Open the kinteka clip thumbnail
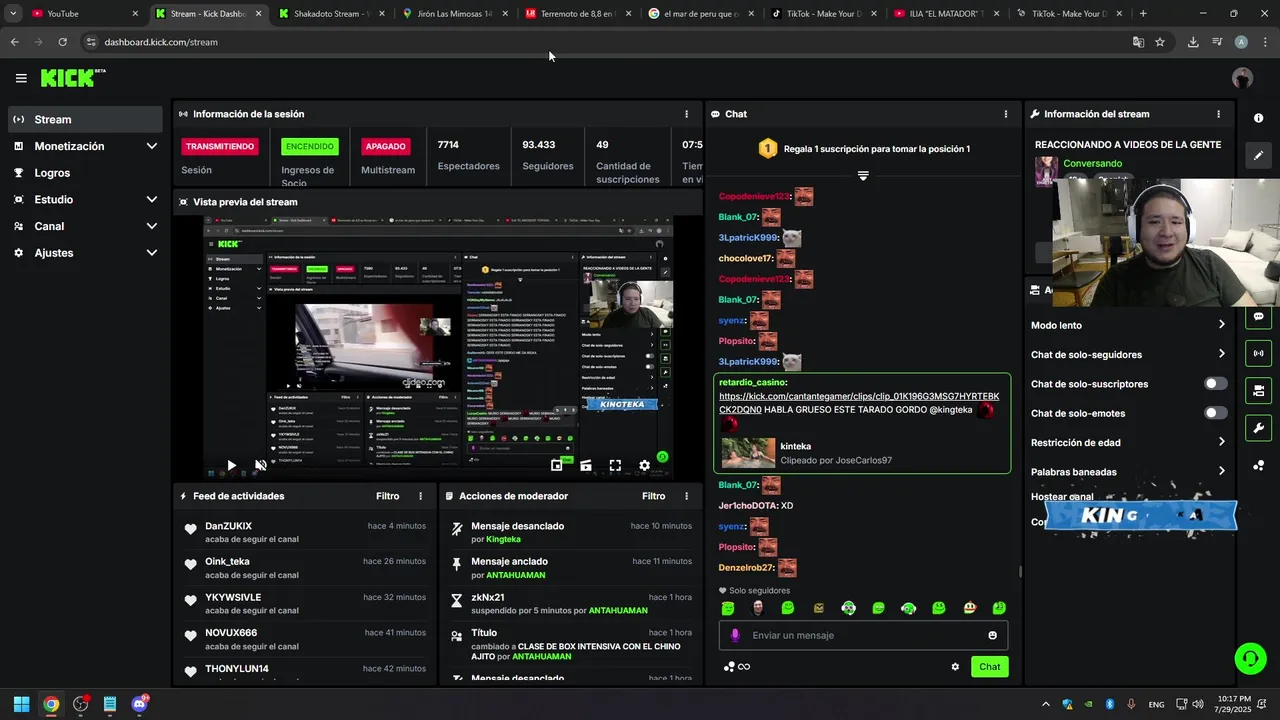Viewport: 1280px width, 720px height. click(748, 453)
